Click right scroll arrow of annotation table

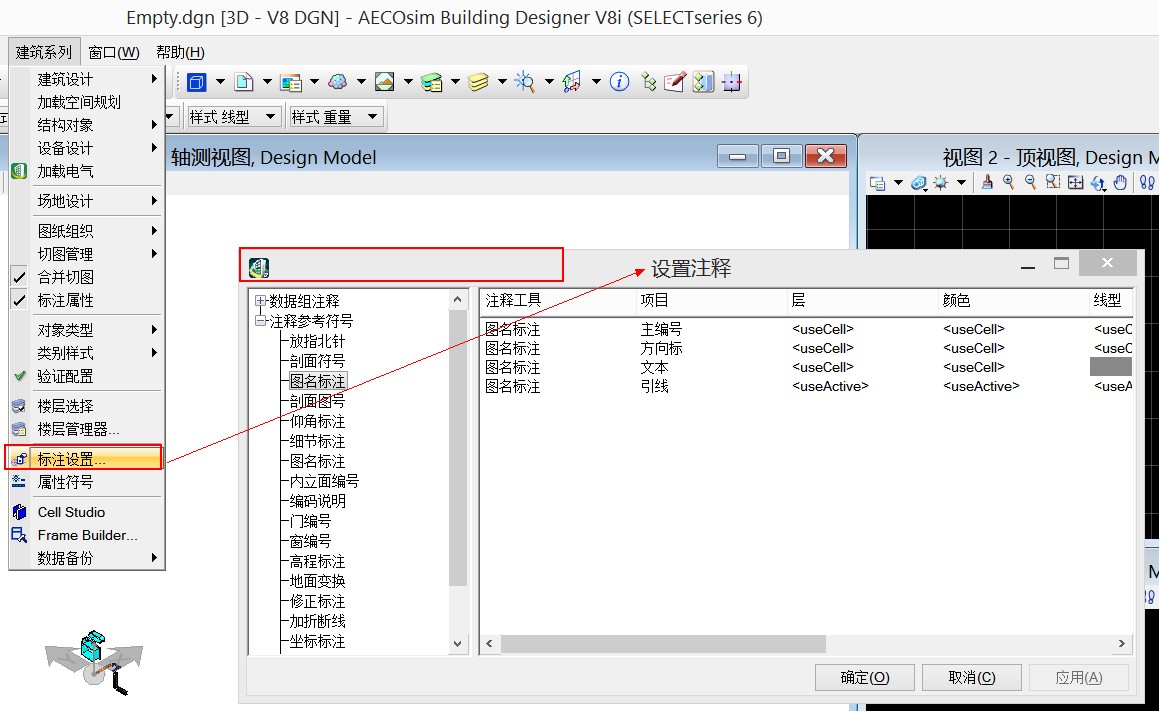click(1121, 644)
